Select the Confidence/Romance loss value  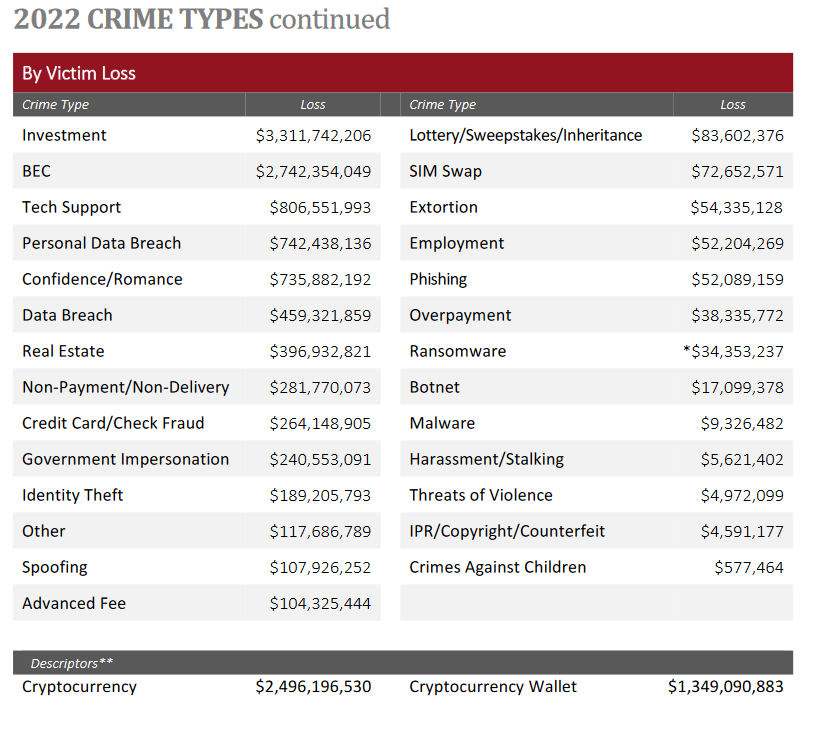tap(320, 279)
